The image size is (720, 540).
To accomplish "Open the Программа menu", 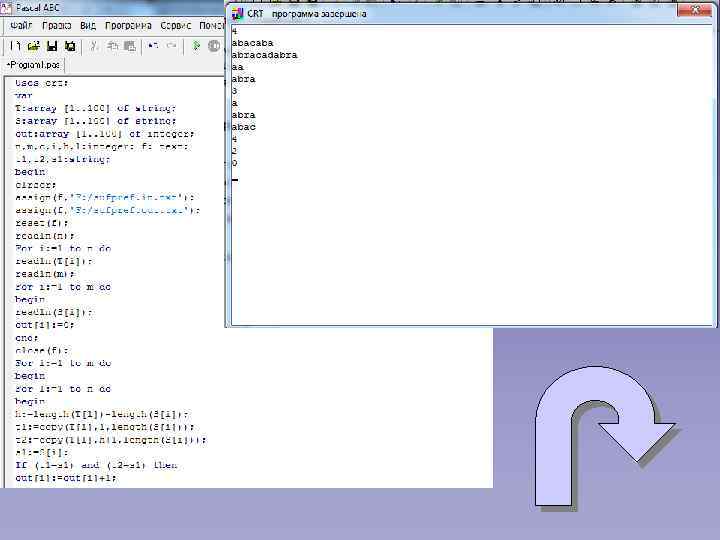I will [128, 26].
